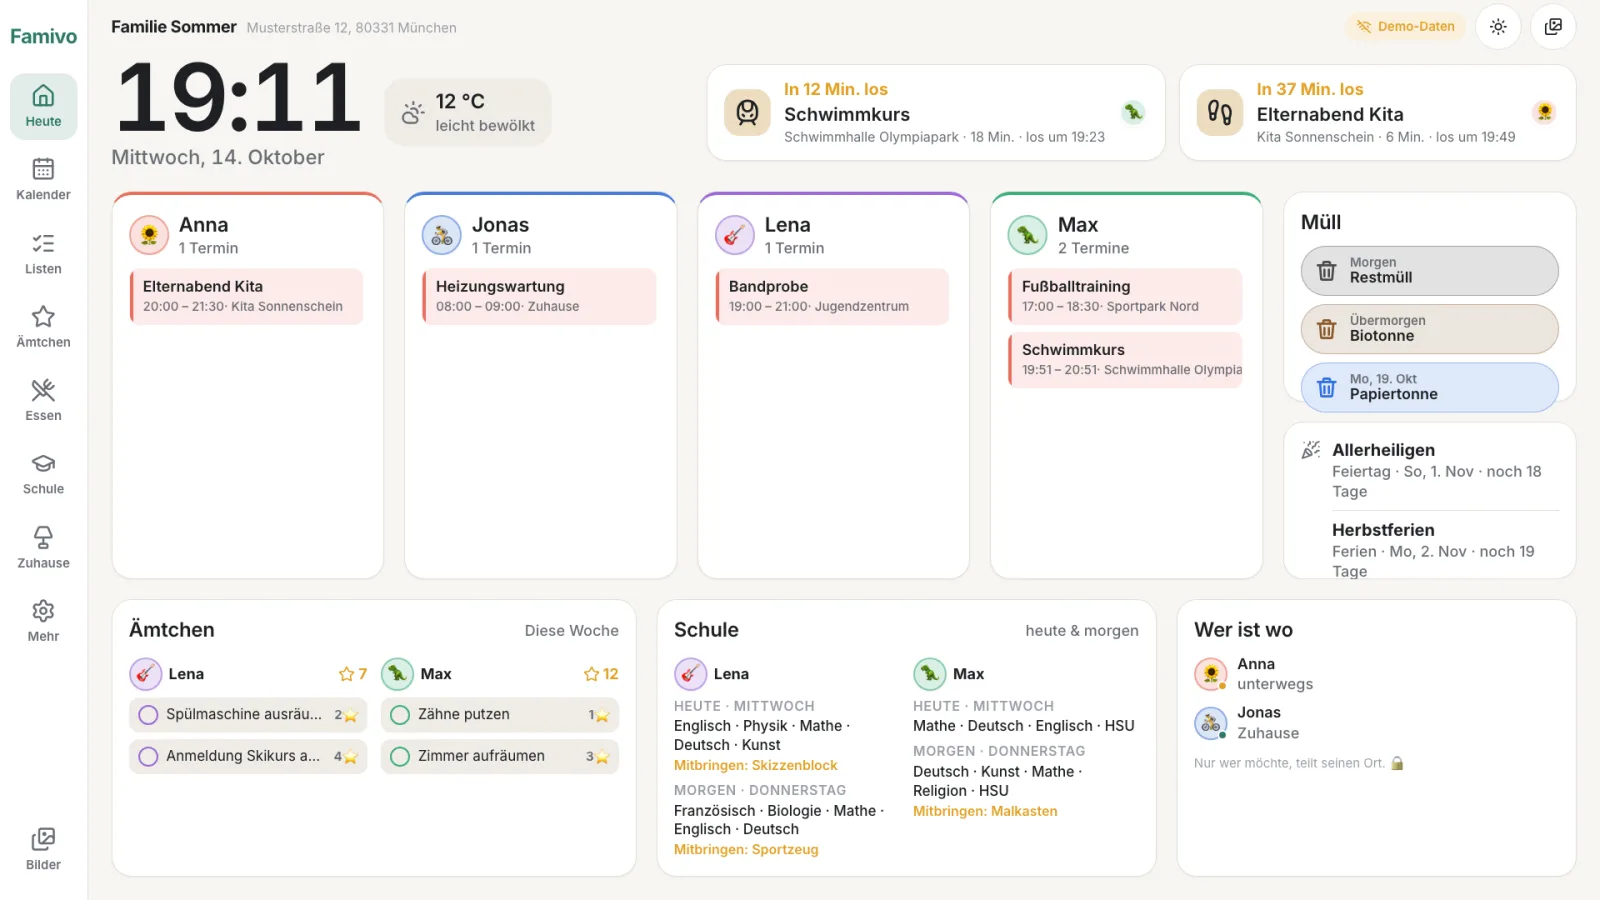Mark Zähne putzen as done
Screen dimensions: 1600x900
click(400, 715)
